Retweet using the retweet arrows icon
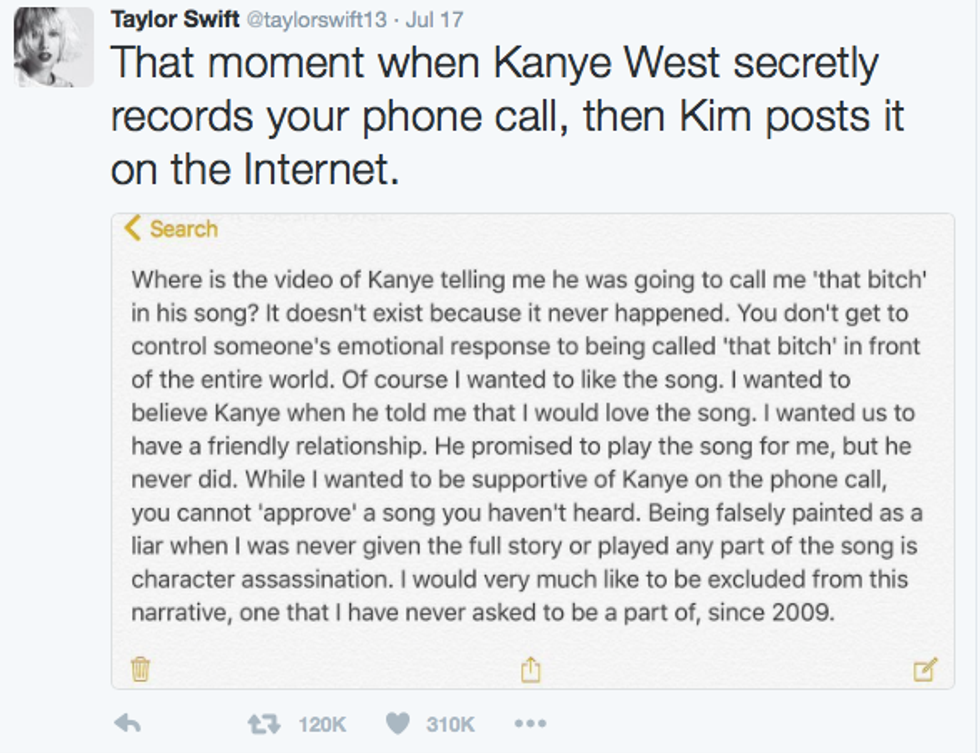This screenshot has width=980, height=753. pos(264,723)
